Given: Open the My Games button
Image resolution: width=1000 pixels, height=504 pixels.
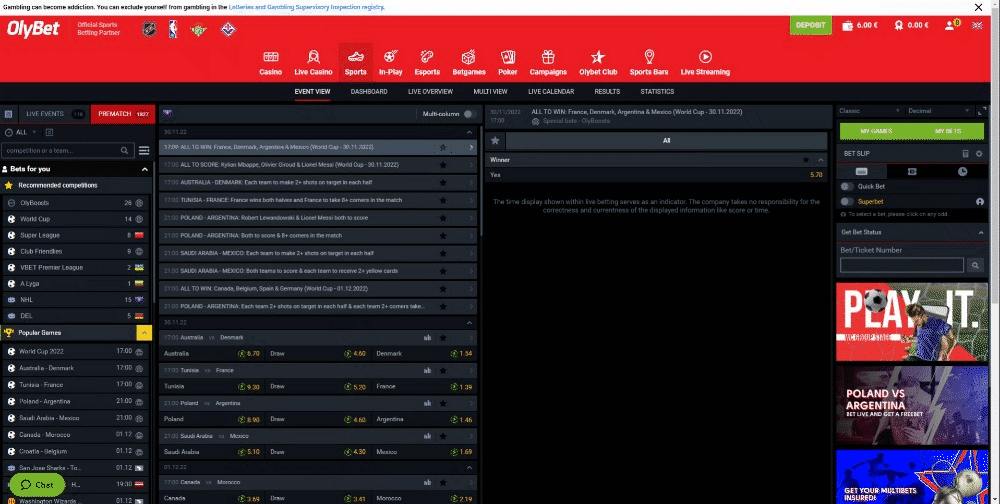Looking at the screenshot, I should click(x=876, y=131).
